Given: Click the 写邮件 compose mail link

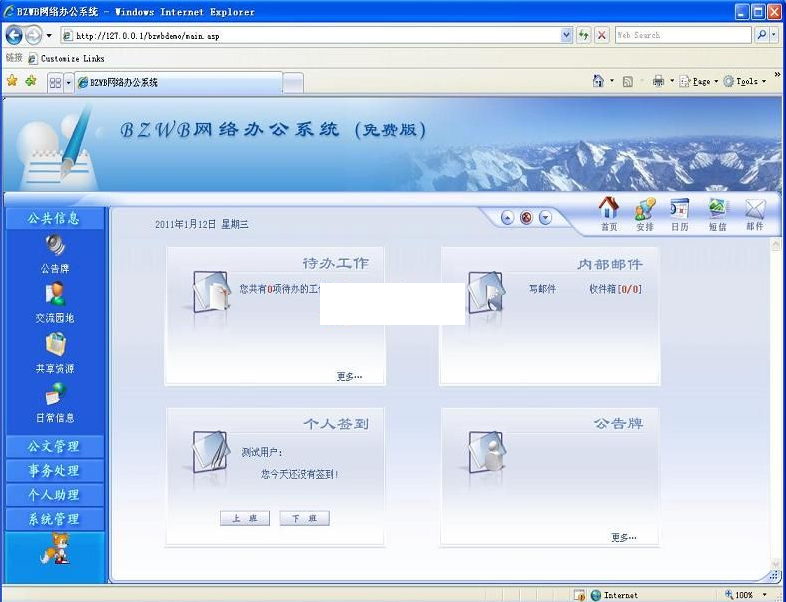Looking at the screenshot, I should (x=542, y=290).
